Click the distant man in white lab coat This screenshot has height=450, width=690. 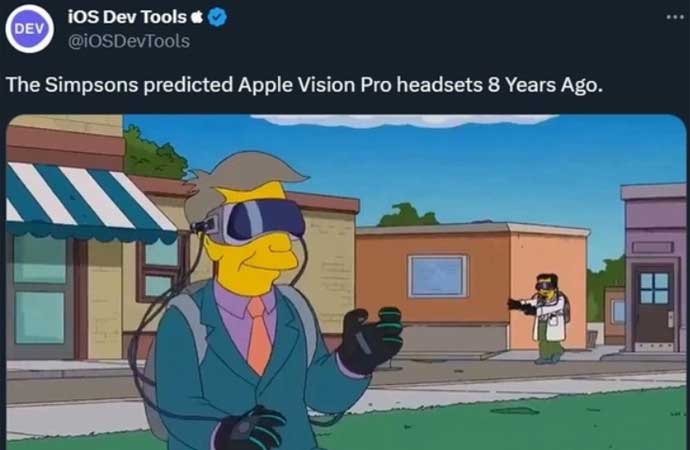coord(543,318)
